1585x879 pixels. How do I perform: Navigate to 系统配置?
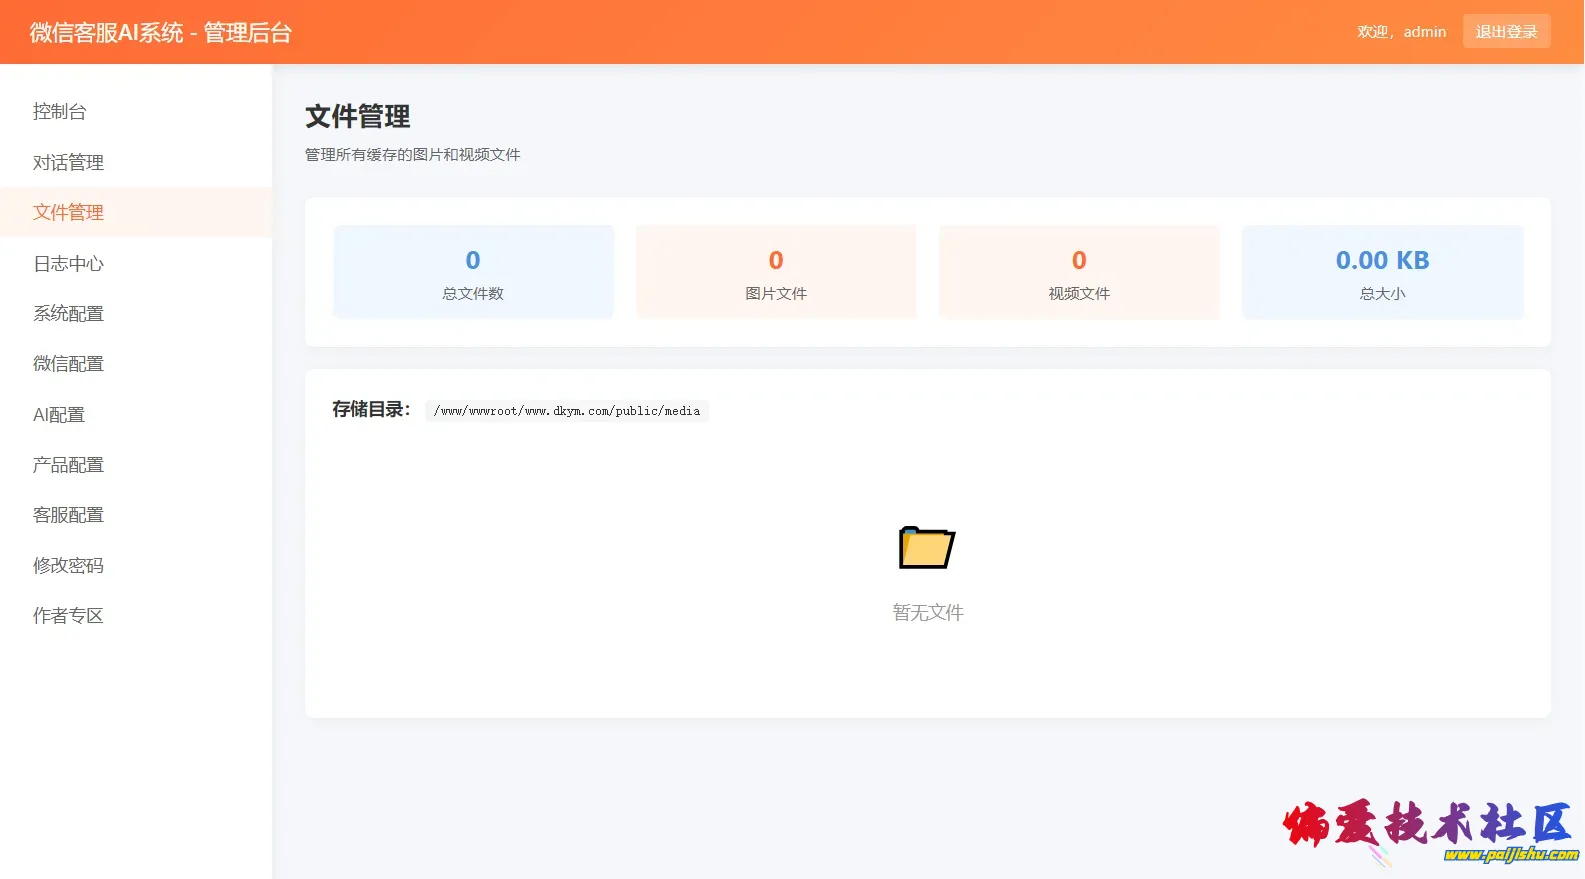click(x=68, y=313)
